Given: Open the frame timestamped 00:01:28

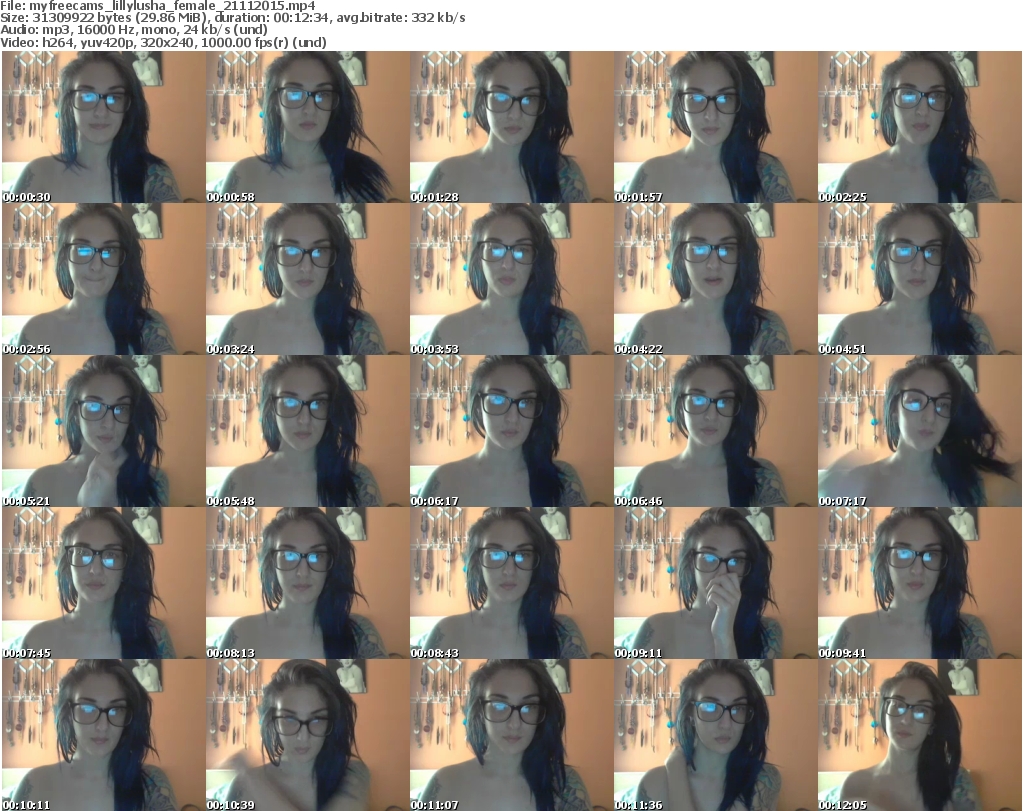Looking at the screenshot, I should (511, 127).
